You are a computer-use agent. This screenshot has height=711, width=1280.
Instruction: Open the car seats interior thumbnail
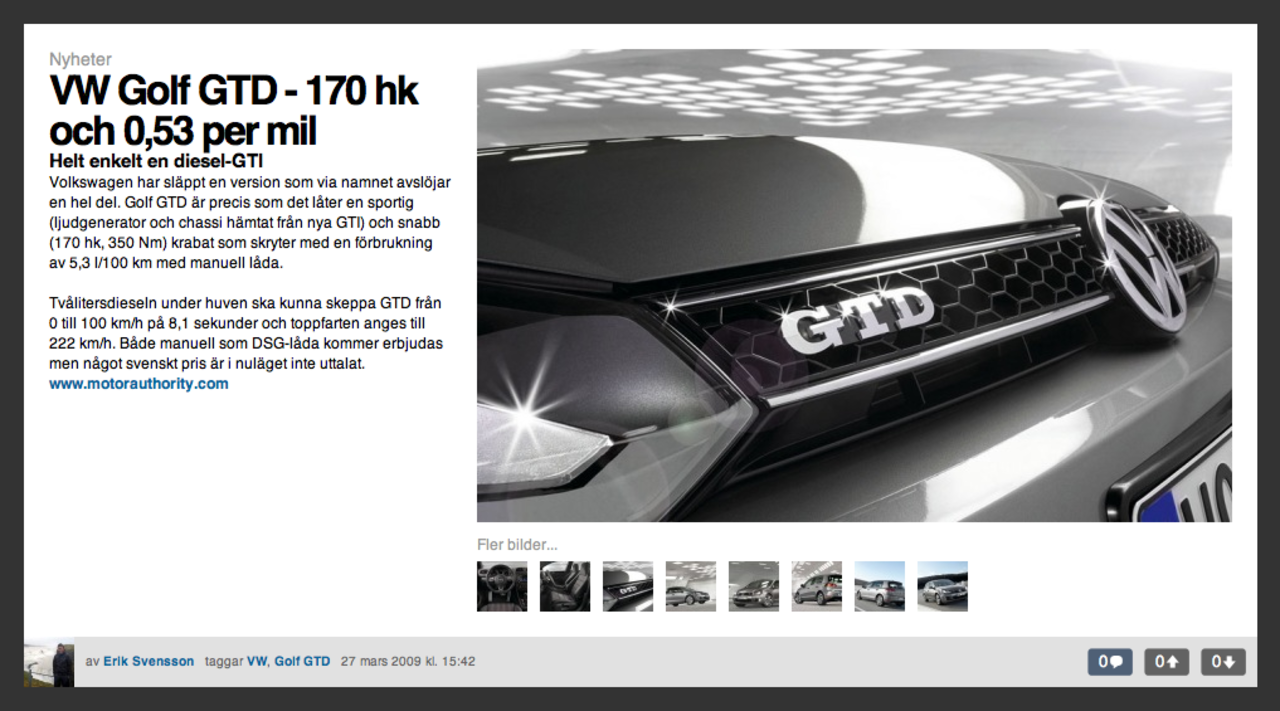[x=565, y=586]
